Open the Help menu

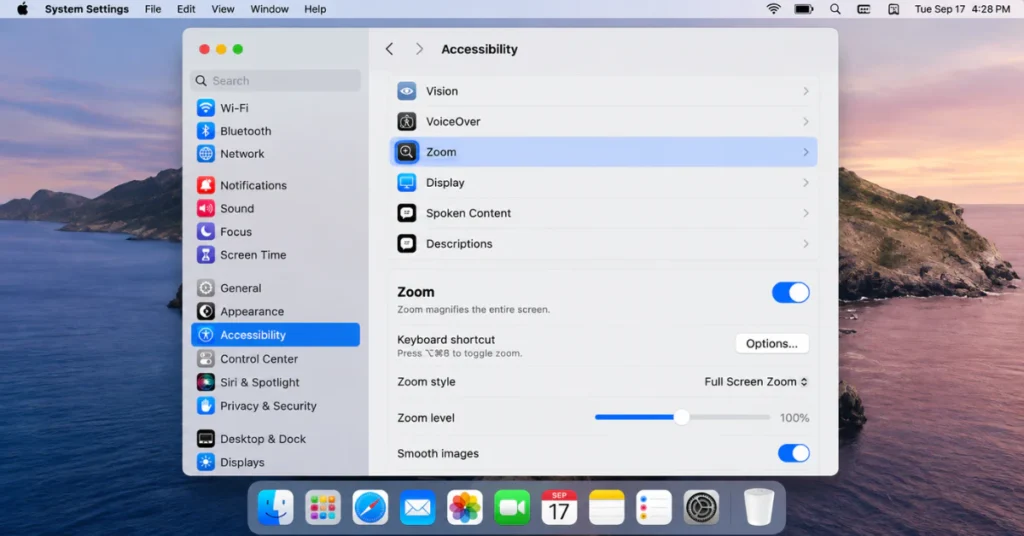pos(315,9)
